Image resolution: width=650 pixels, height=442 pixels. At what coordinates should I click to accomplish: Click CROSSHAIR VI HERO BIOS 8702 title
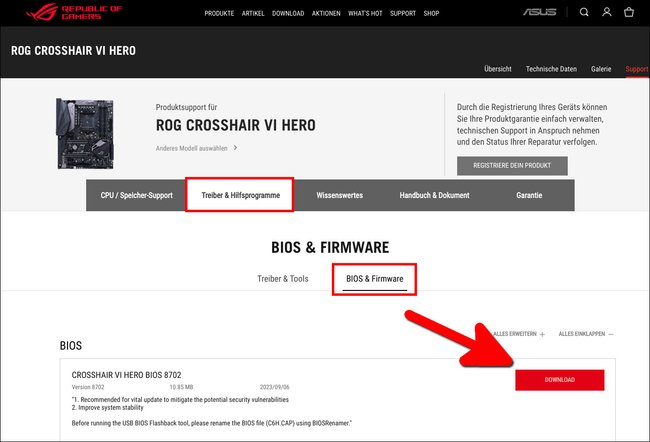click(x=126, y=375)
